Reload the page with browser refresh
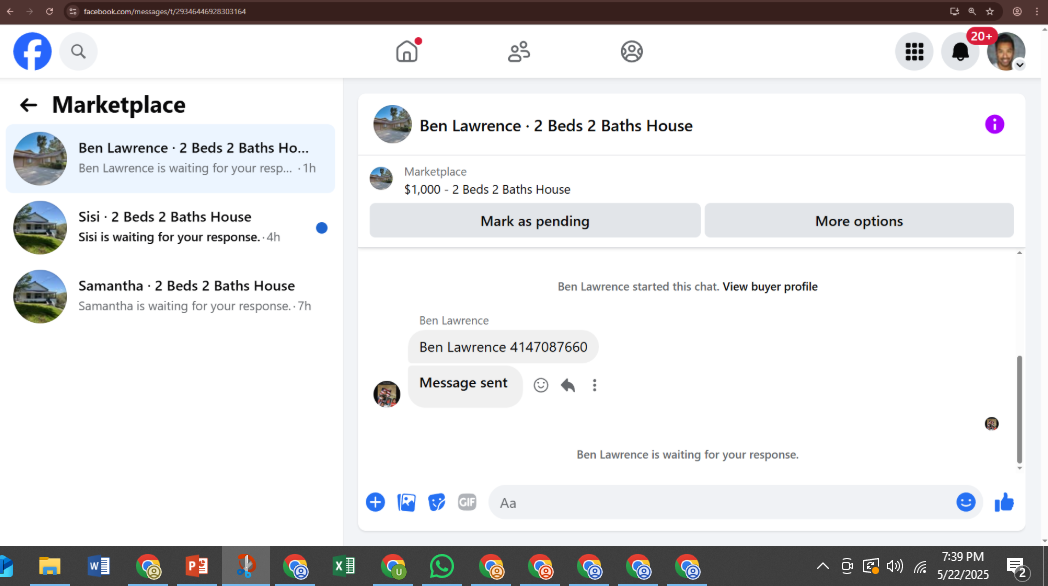 49,11
